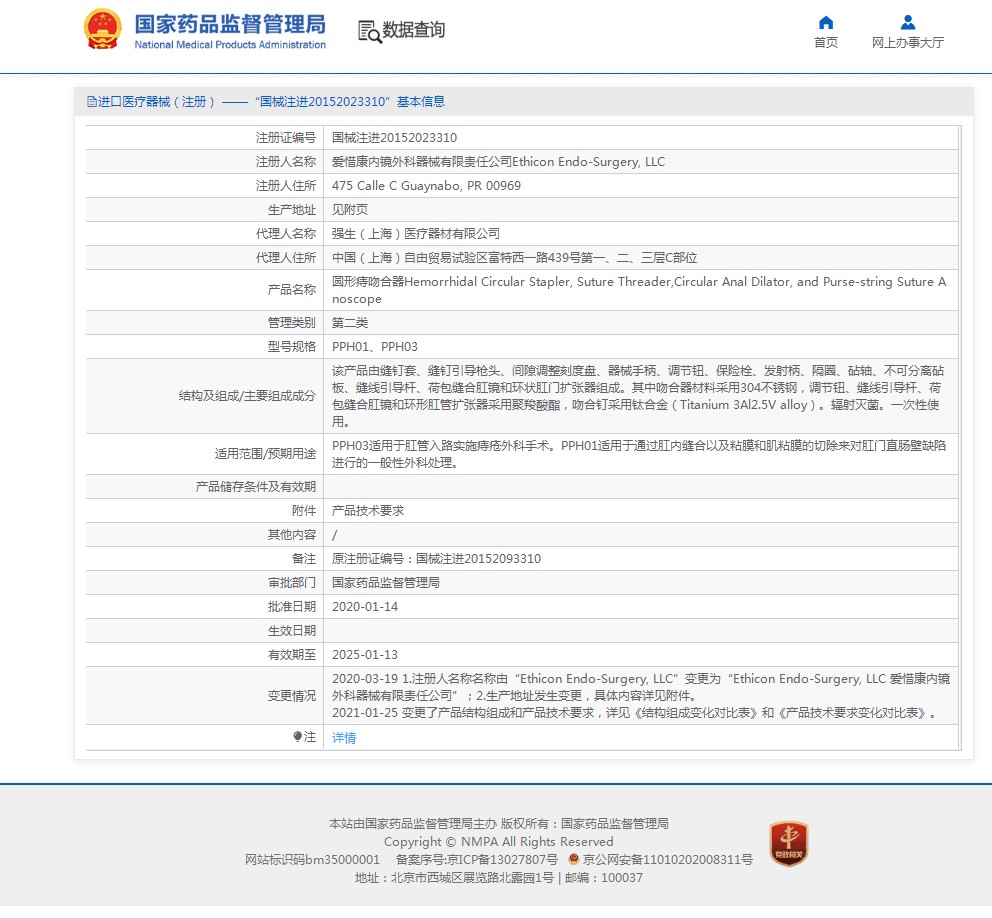This screenshot has width=992, height=918.
Task: Select the 代理人住所 row label
Action: (x=285, y=258)
